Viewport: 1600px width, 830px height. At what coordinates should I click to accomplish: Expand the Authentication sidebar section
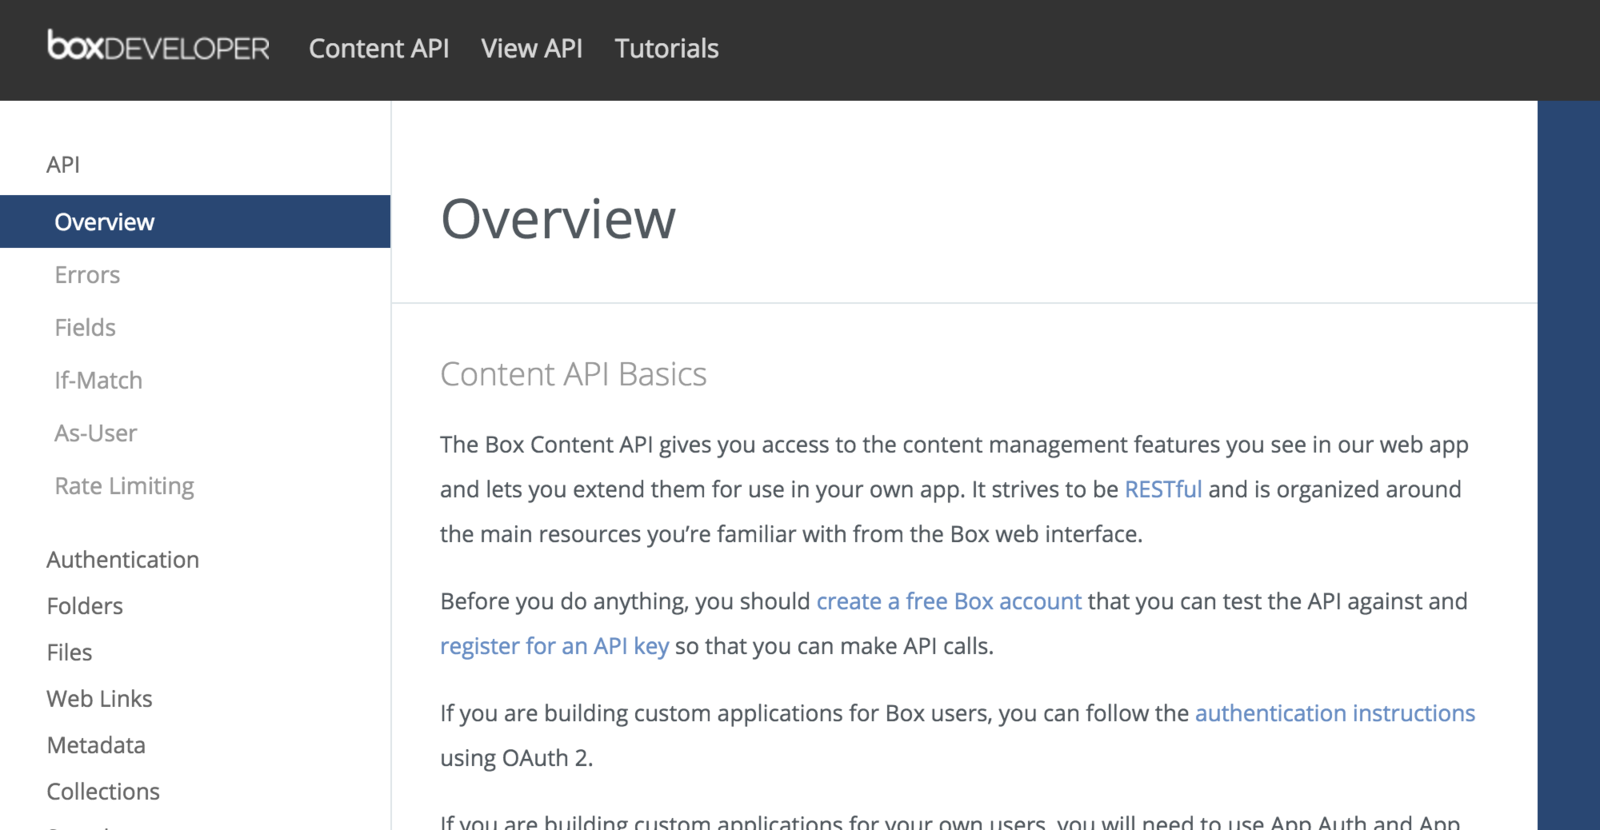[x=123, y=560]
